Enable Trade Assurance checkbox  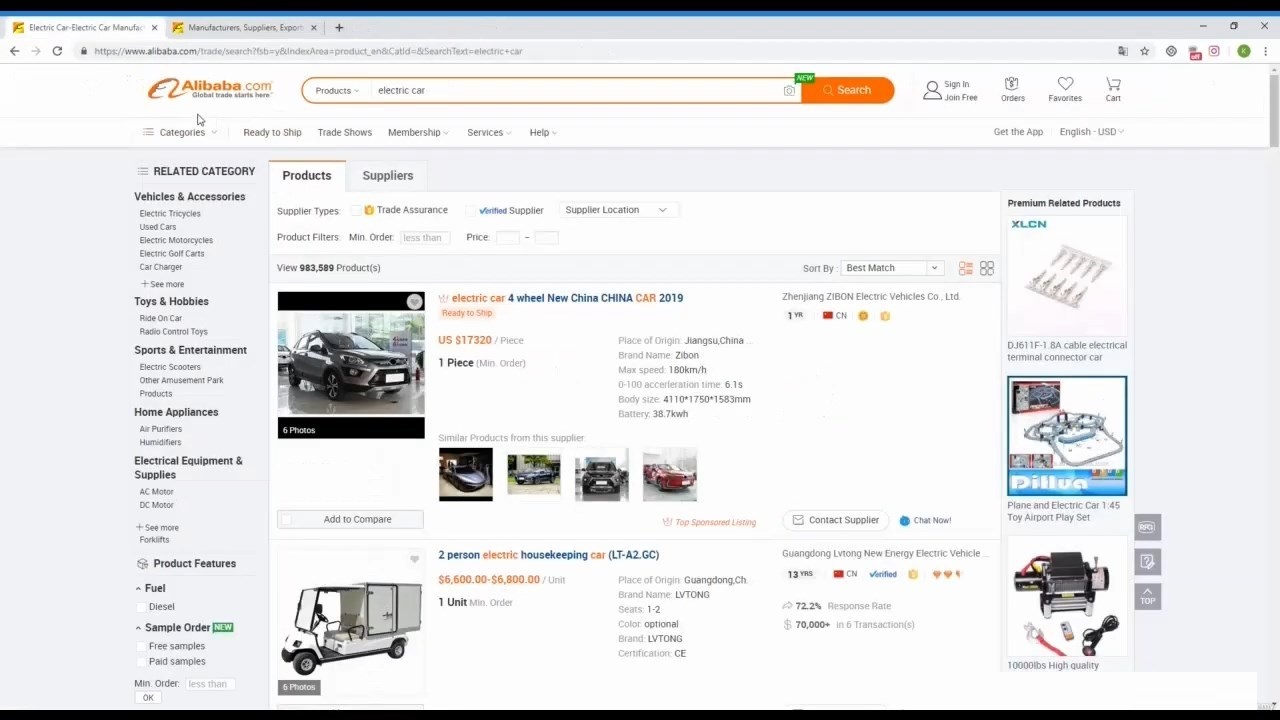(355, 210)
